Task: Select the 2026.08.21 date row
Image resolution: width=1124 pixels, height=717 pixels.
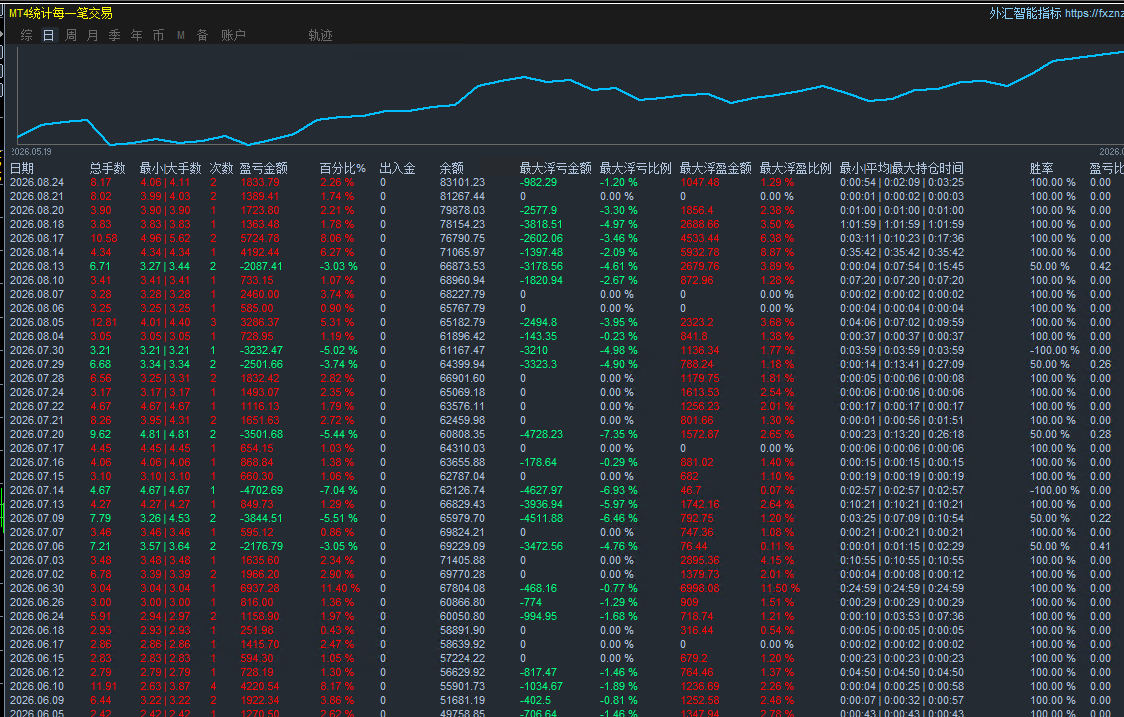Action: click(37, 196)
